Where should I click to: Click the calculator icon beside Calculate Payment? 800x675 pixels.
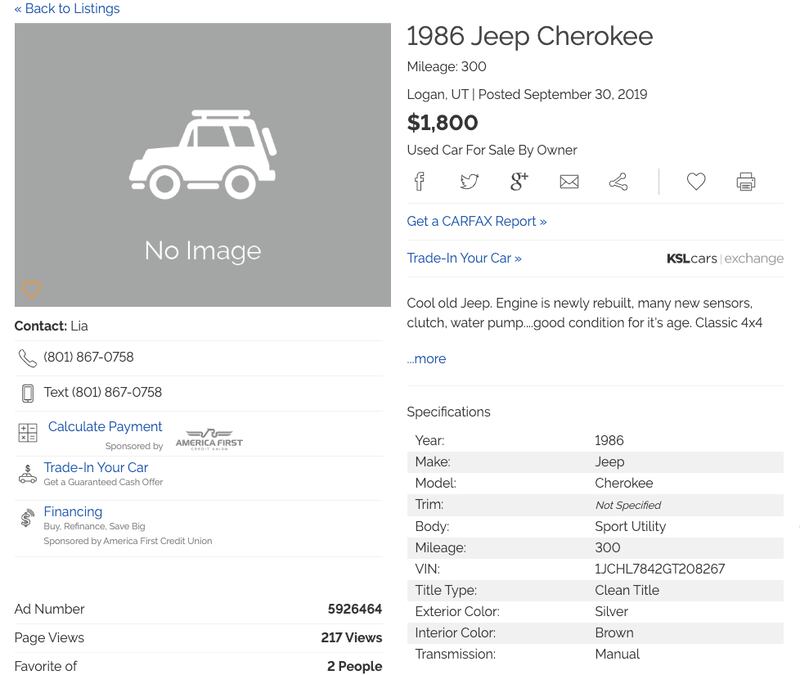[28, 433]
